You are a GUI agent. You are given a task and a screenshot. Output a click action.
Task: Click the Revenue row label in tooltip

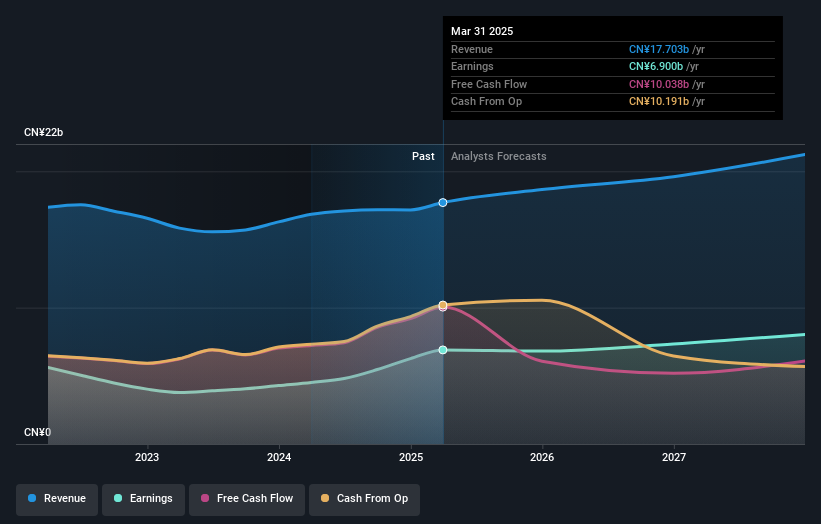coord(472,49)
